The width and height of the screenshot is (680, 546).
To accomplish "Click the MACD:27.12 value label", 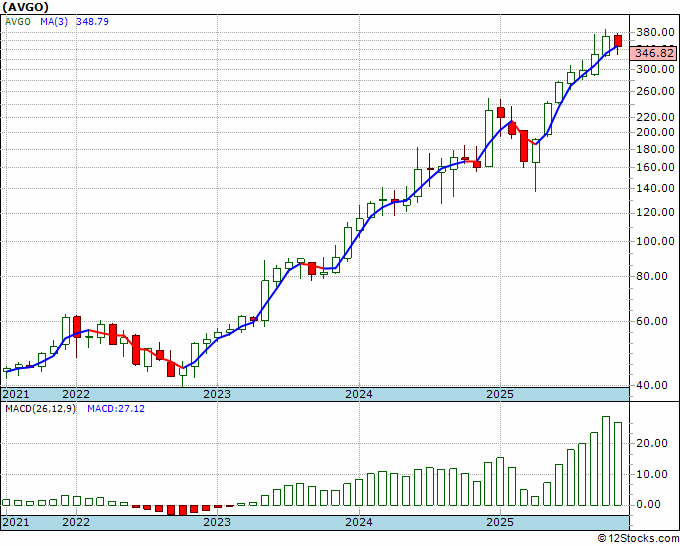I will coord(116,409).
